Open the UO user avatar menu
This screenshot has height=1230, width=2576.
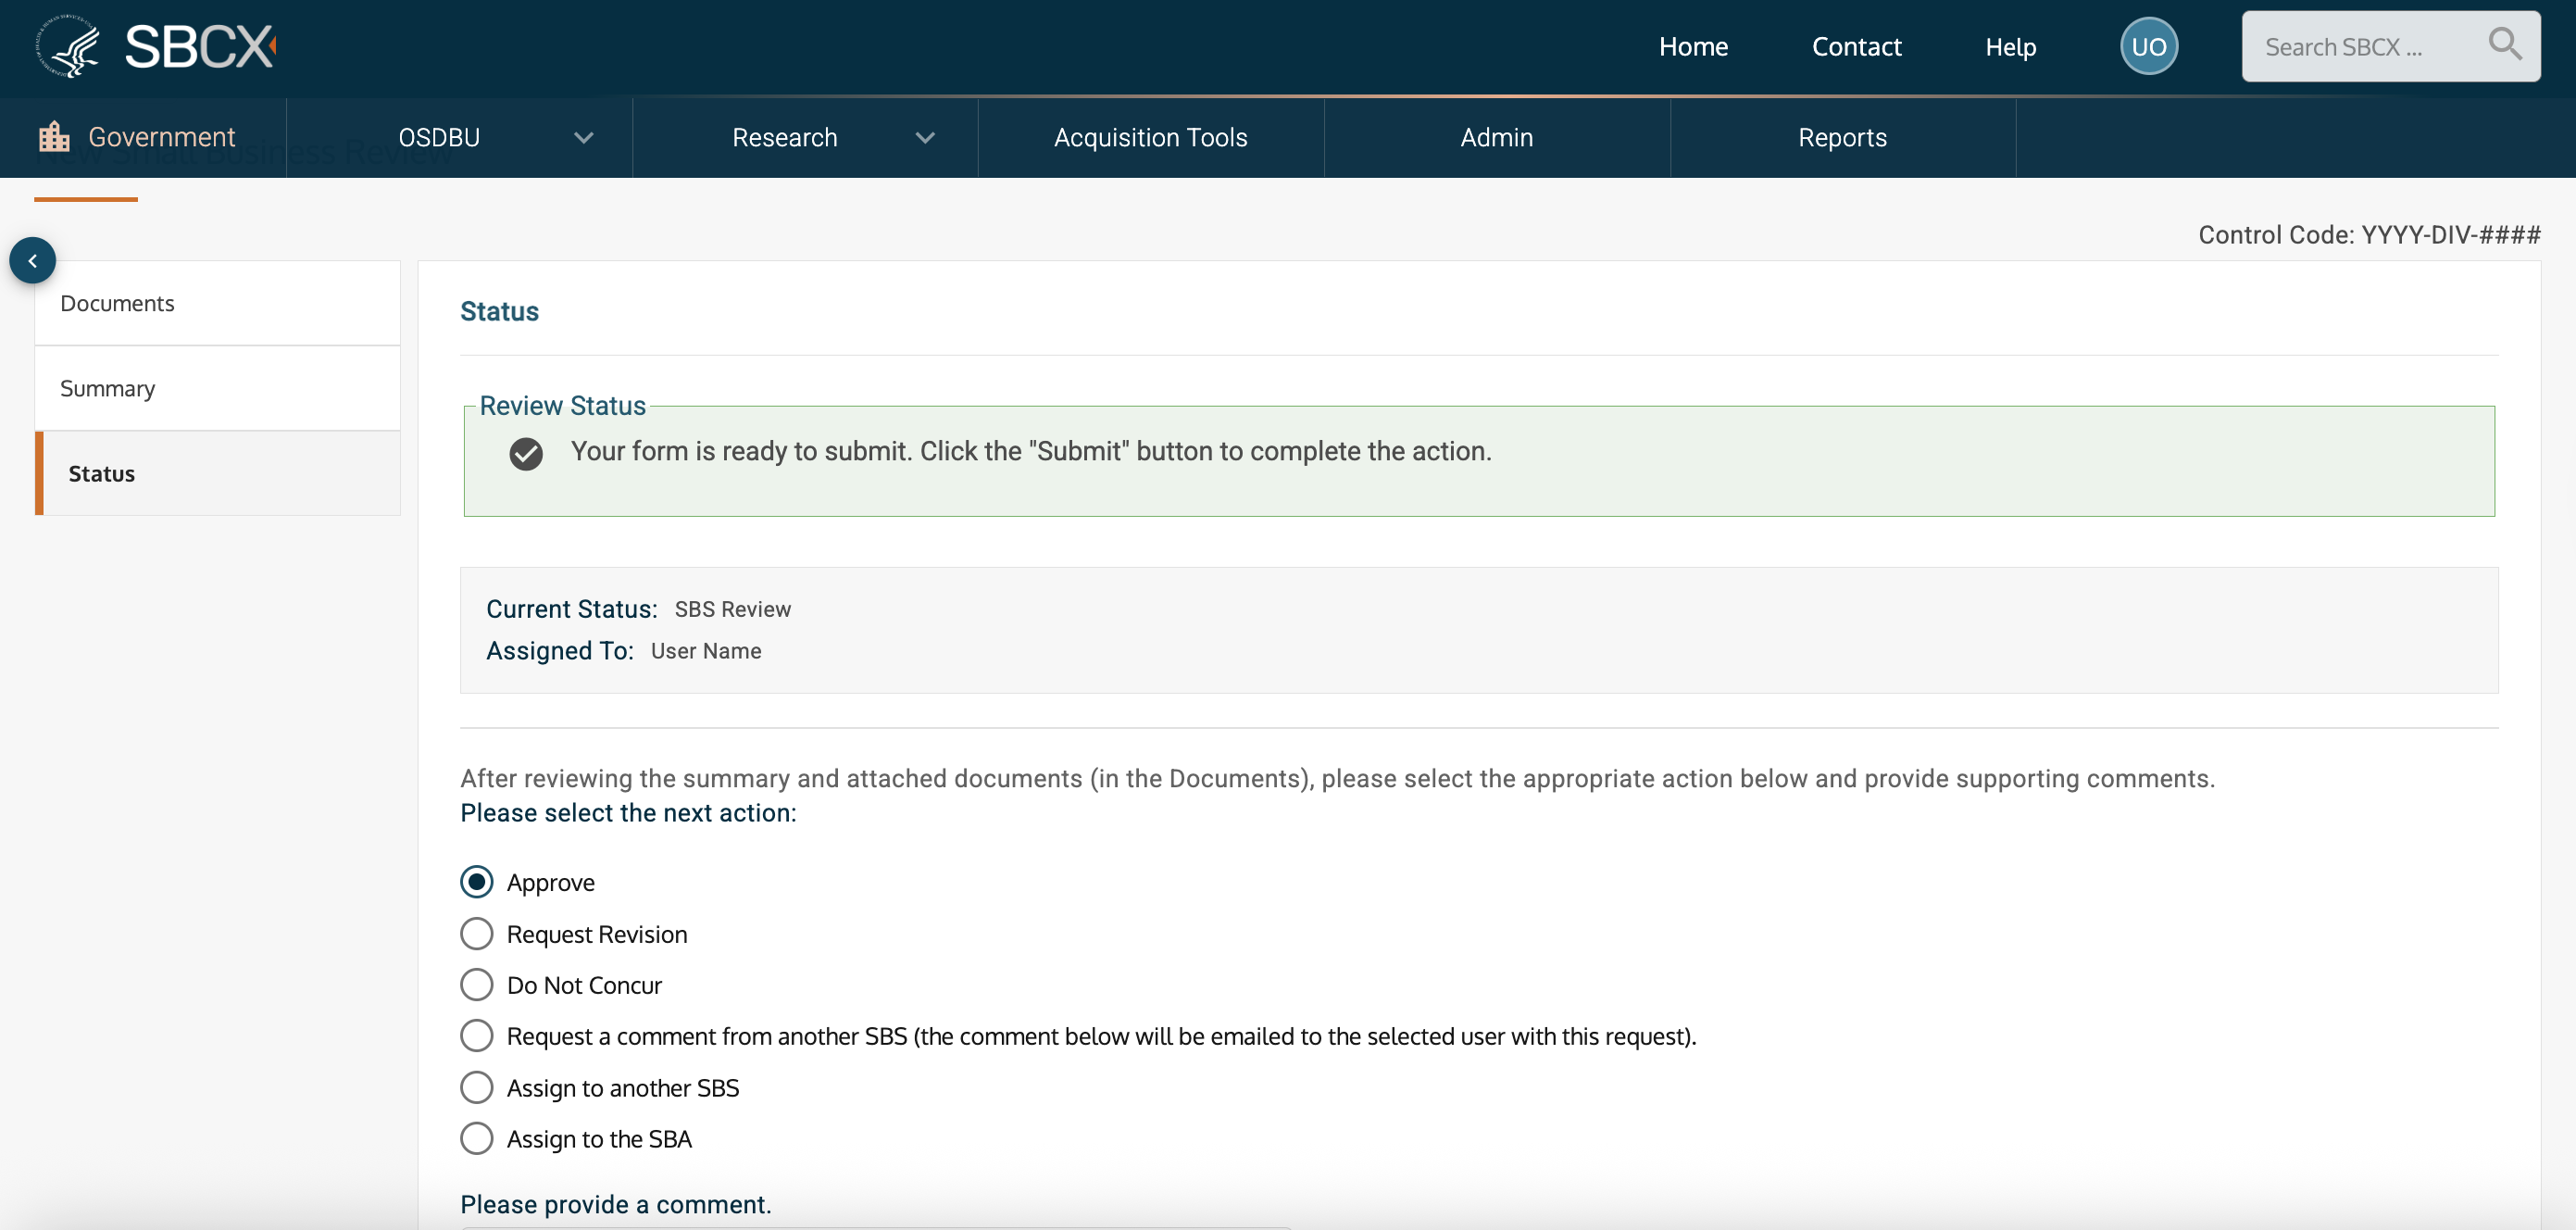point(2148,46)
